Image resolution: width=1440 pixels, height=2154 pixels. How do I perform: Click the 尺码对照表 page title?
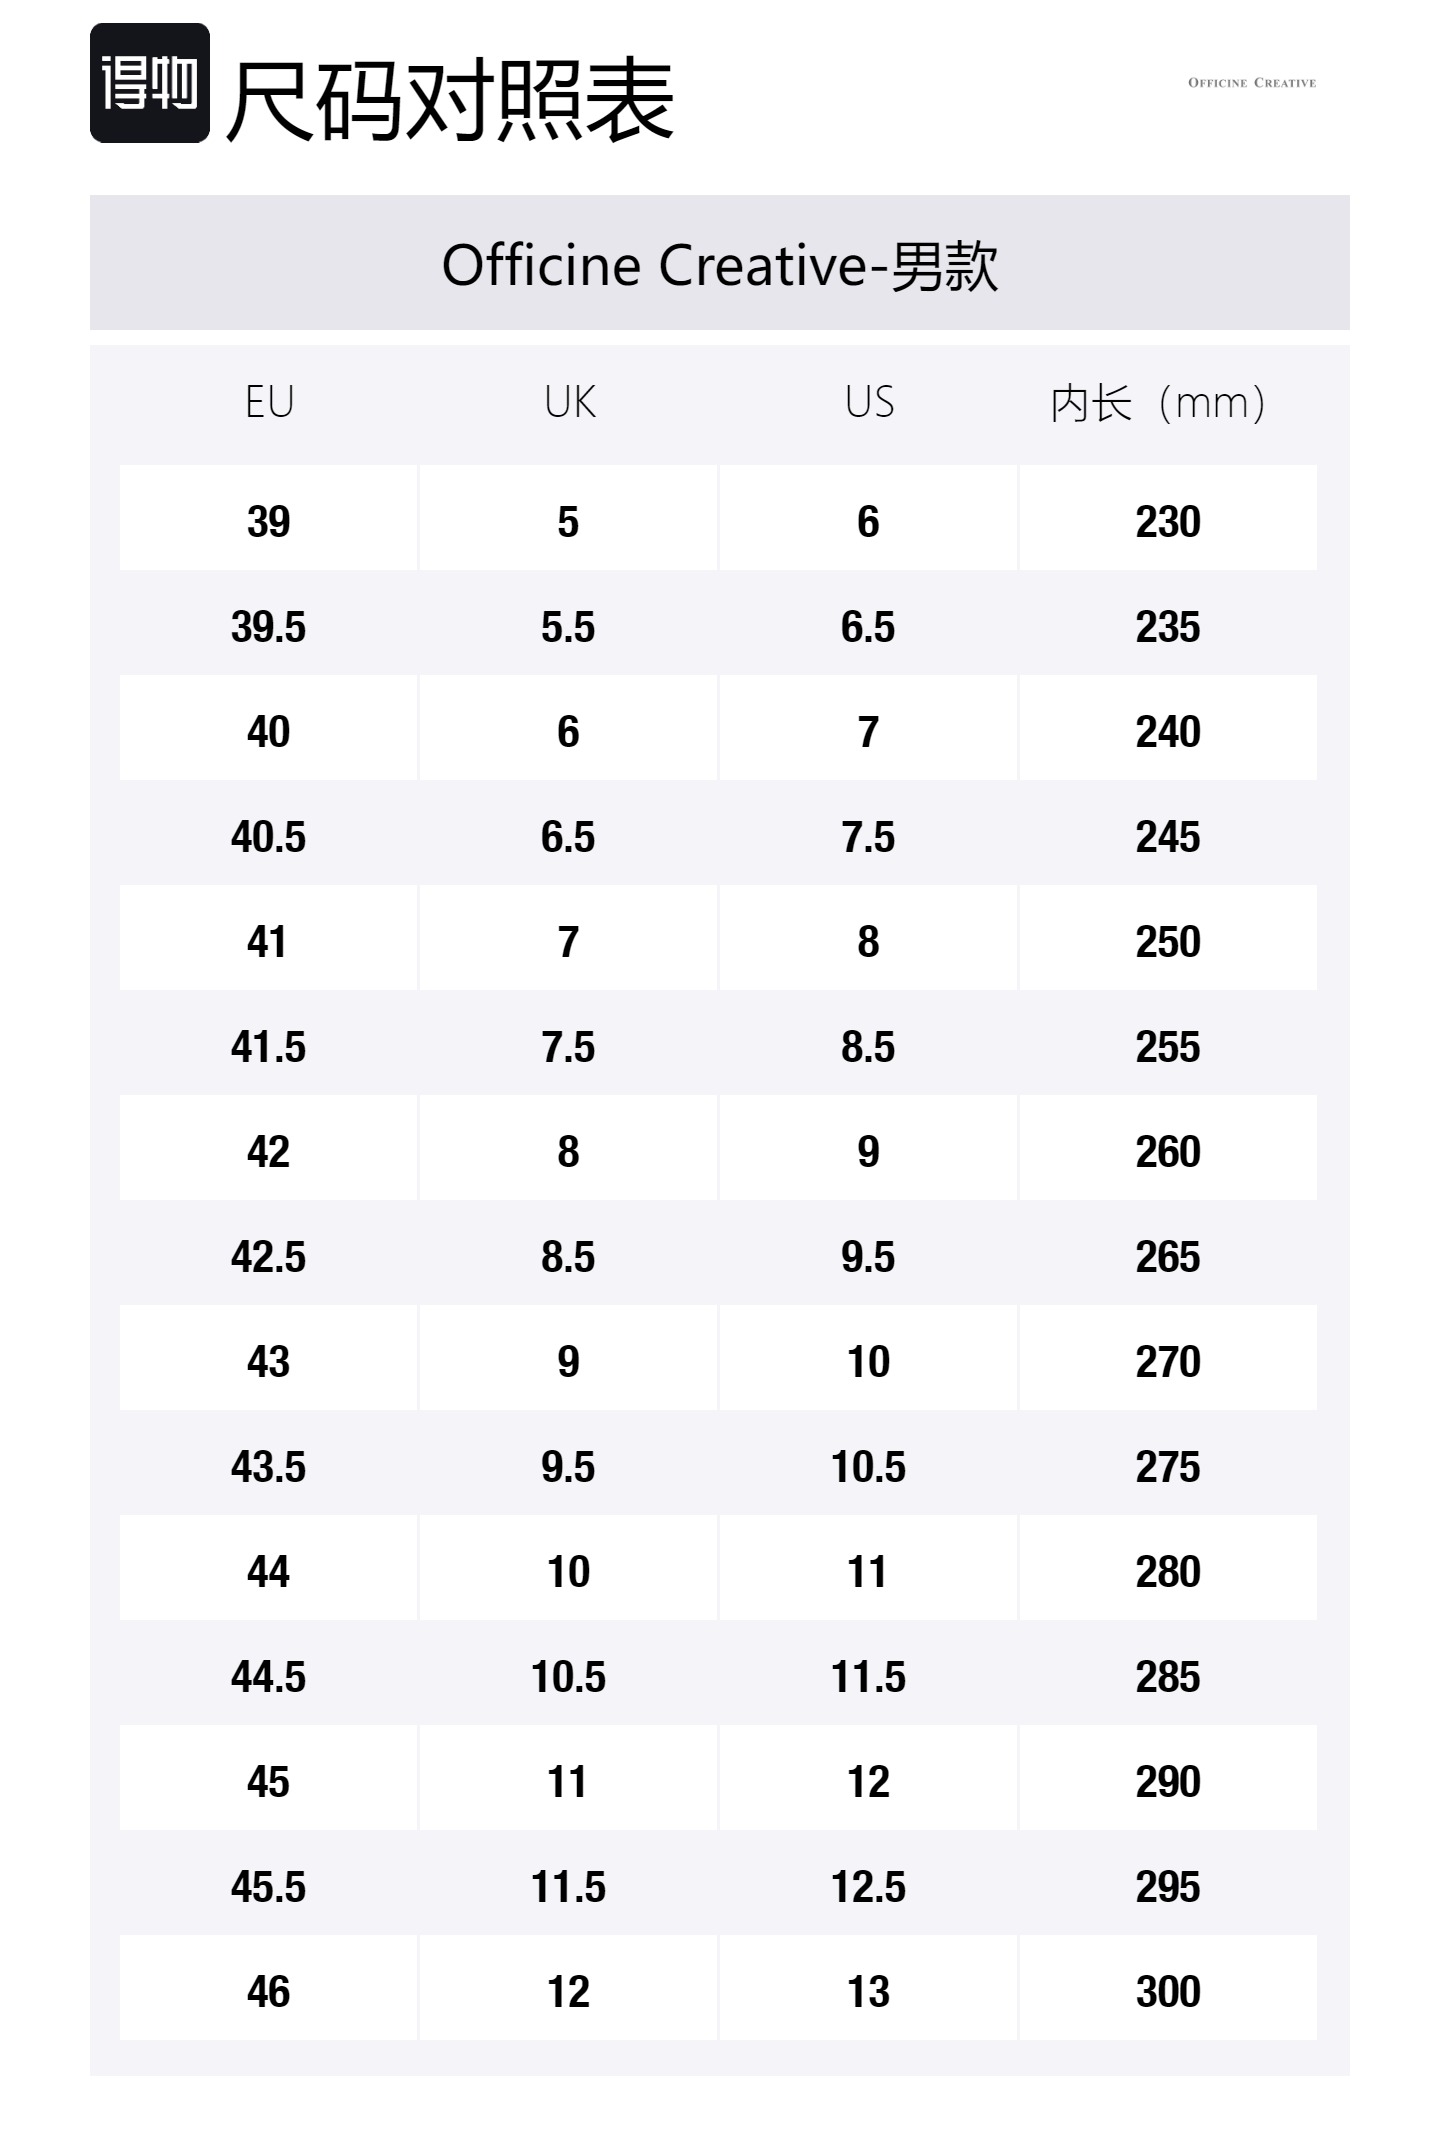tap(450, 99)
